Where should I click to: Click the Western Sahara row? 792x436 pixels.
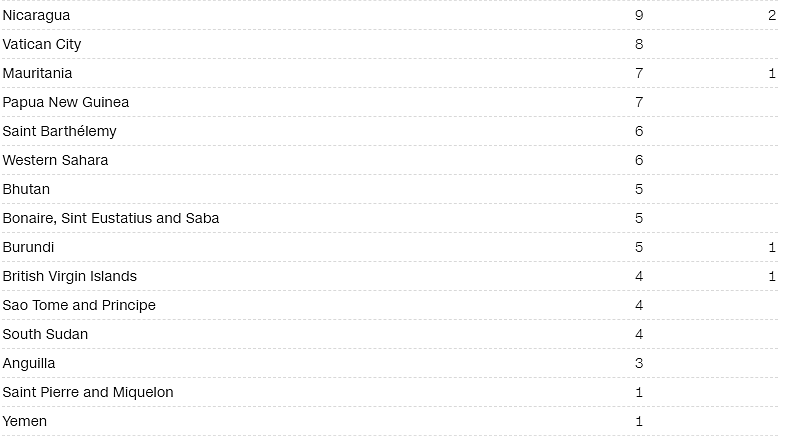pyautogui.click(x=390, y=160)
